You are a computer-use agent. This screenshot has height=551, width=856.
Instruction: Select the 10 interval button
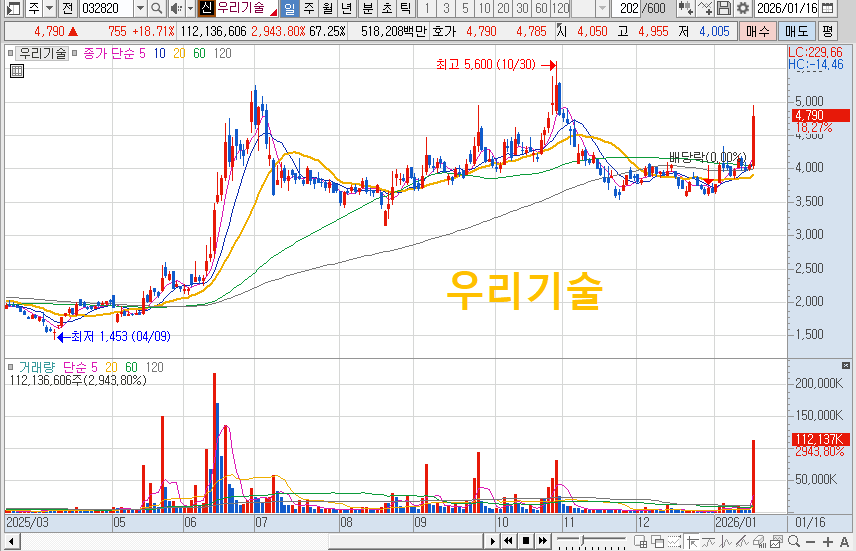click(484, 8)
